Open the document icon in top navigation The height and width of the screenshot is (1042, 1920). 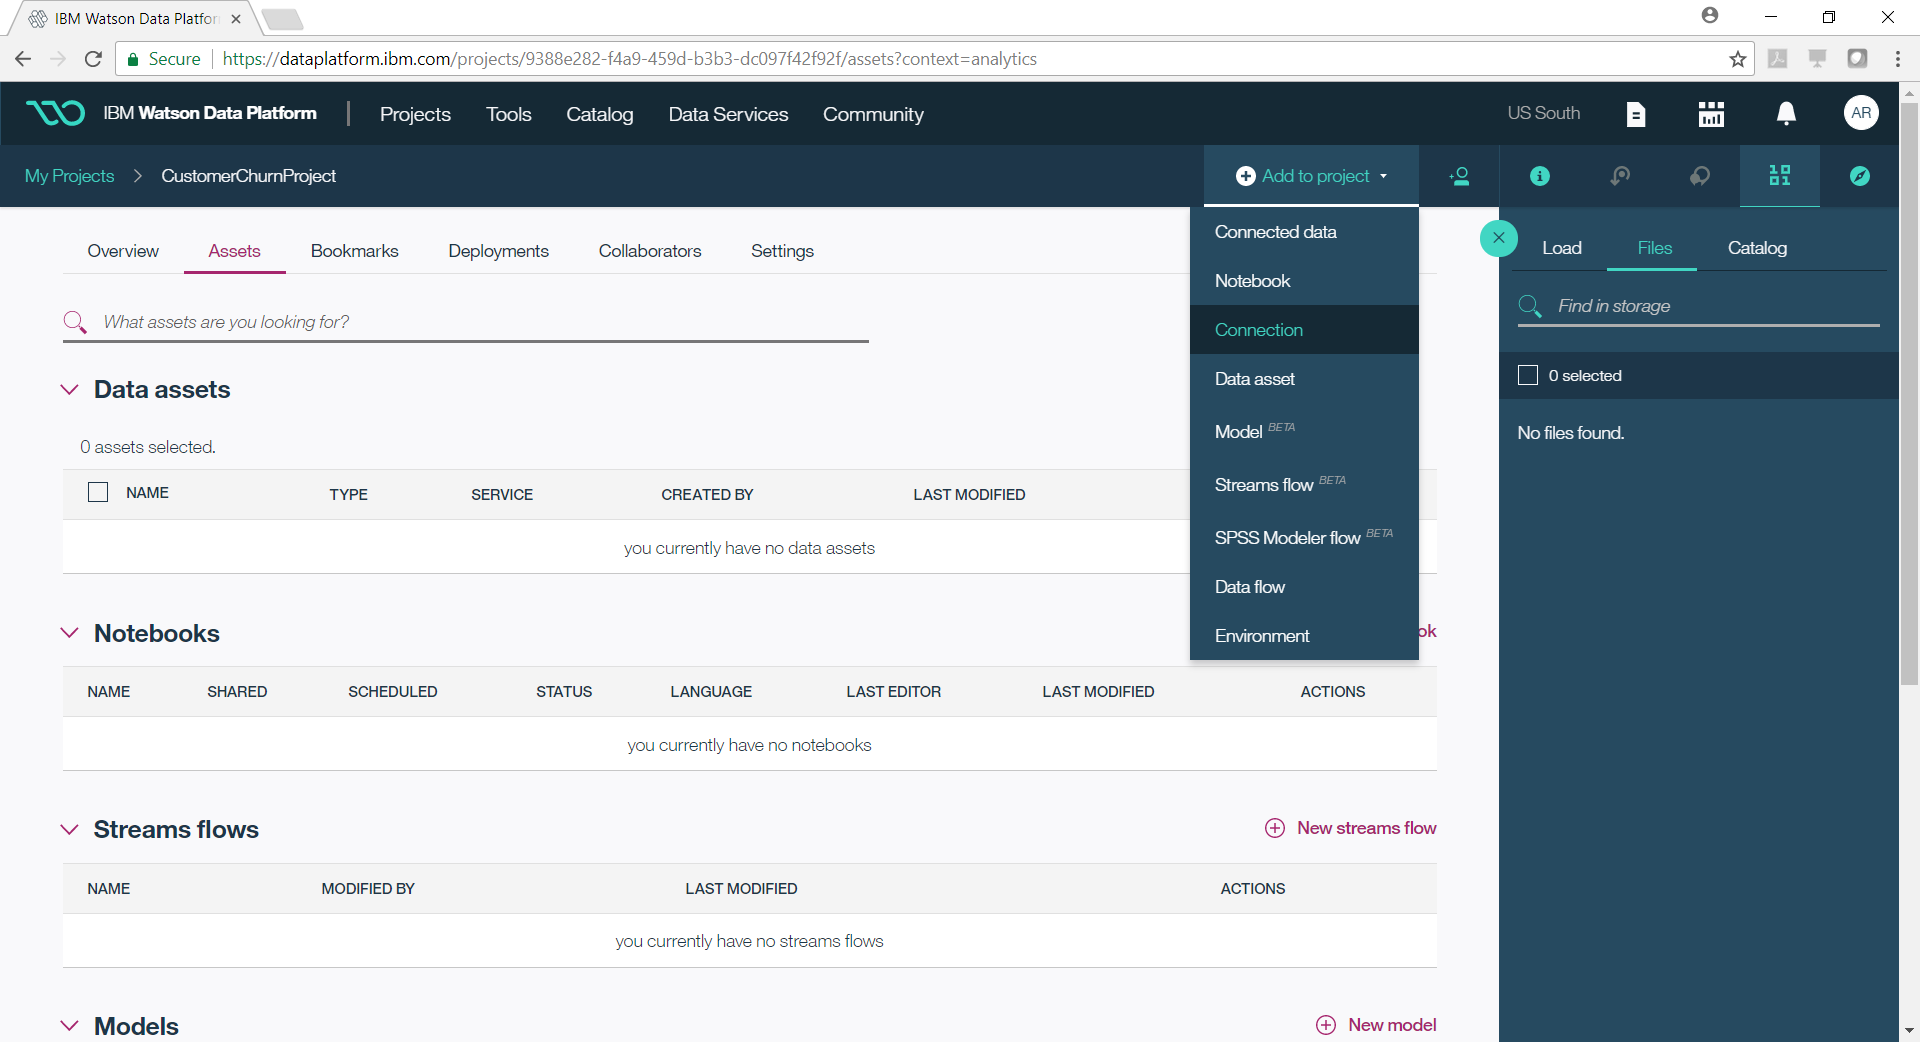pyautogui.click(x=1636, y=114)
